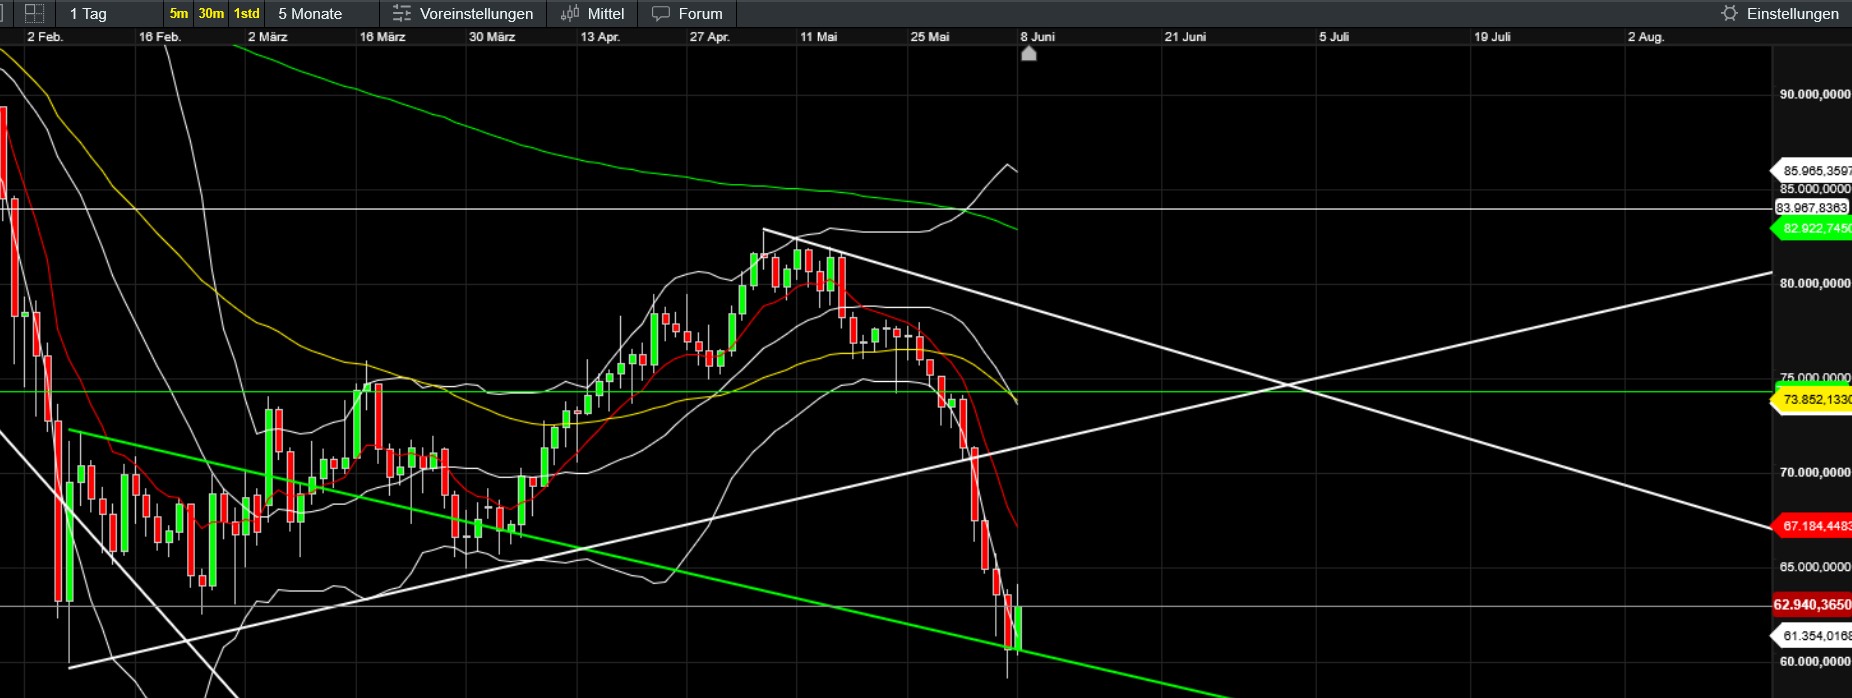Click the 60.000,0000 price axis label
This screenshot has height=698, width=1852.
1815,661
